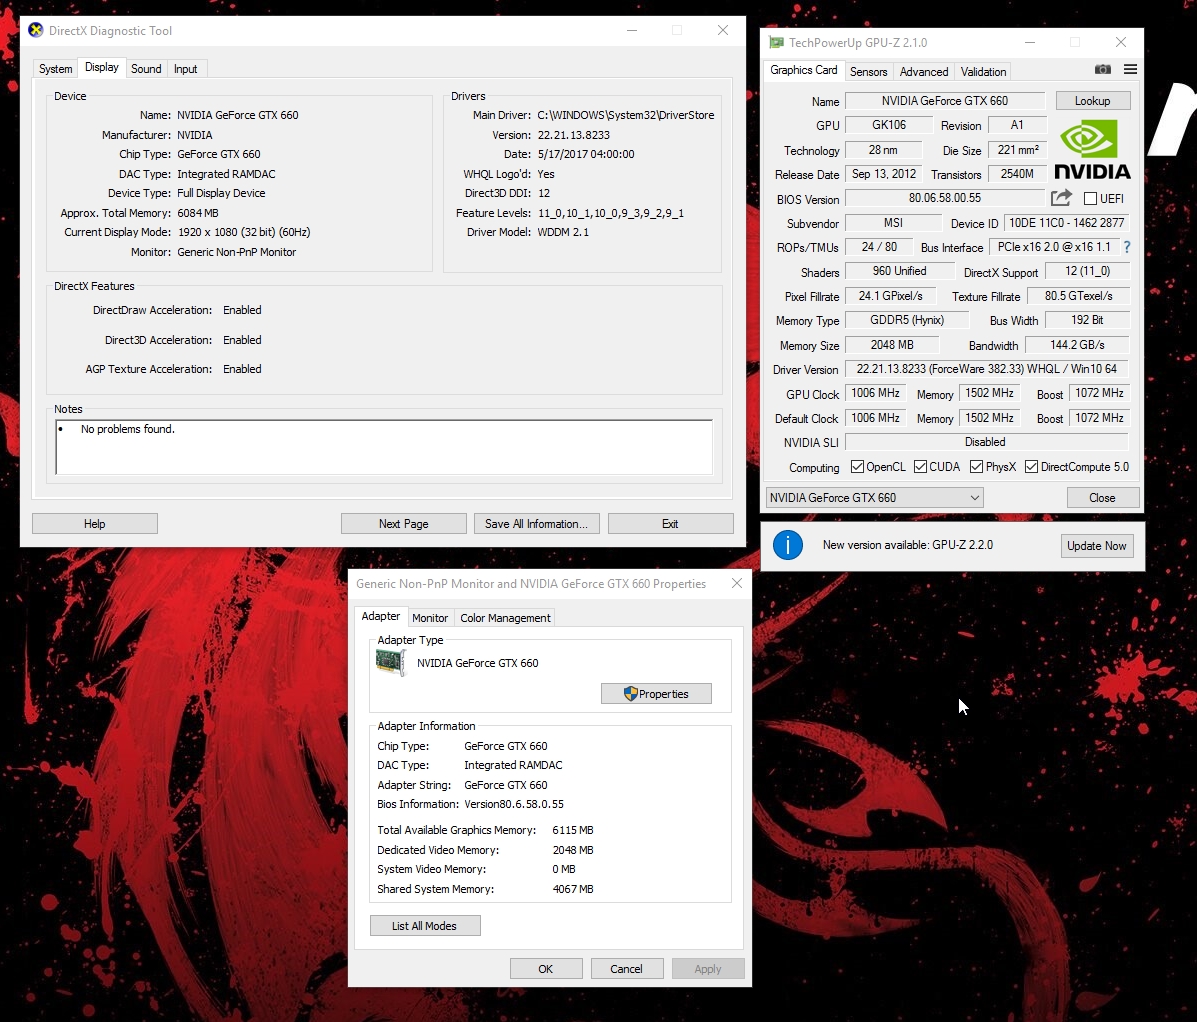The width and height of the screenshot is (1197, 1022).
Task: Click the GPU-Z Name field value
Action: point(944,101)
